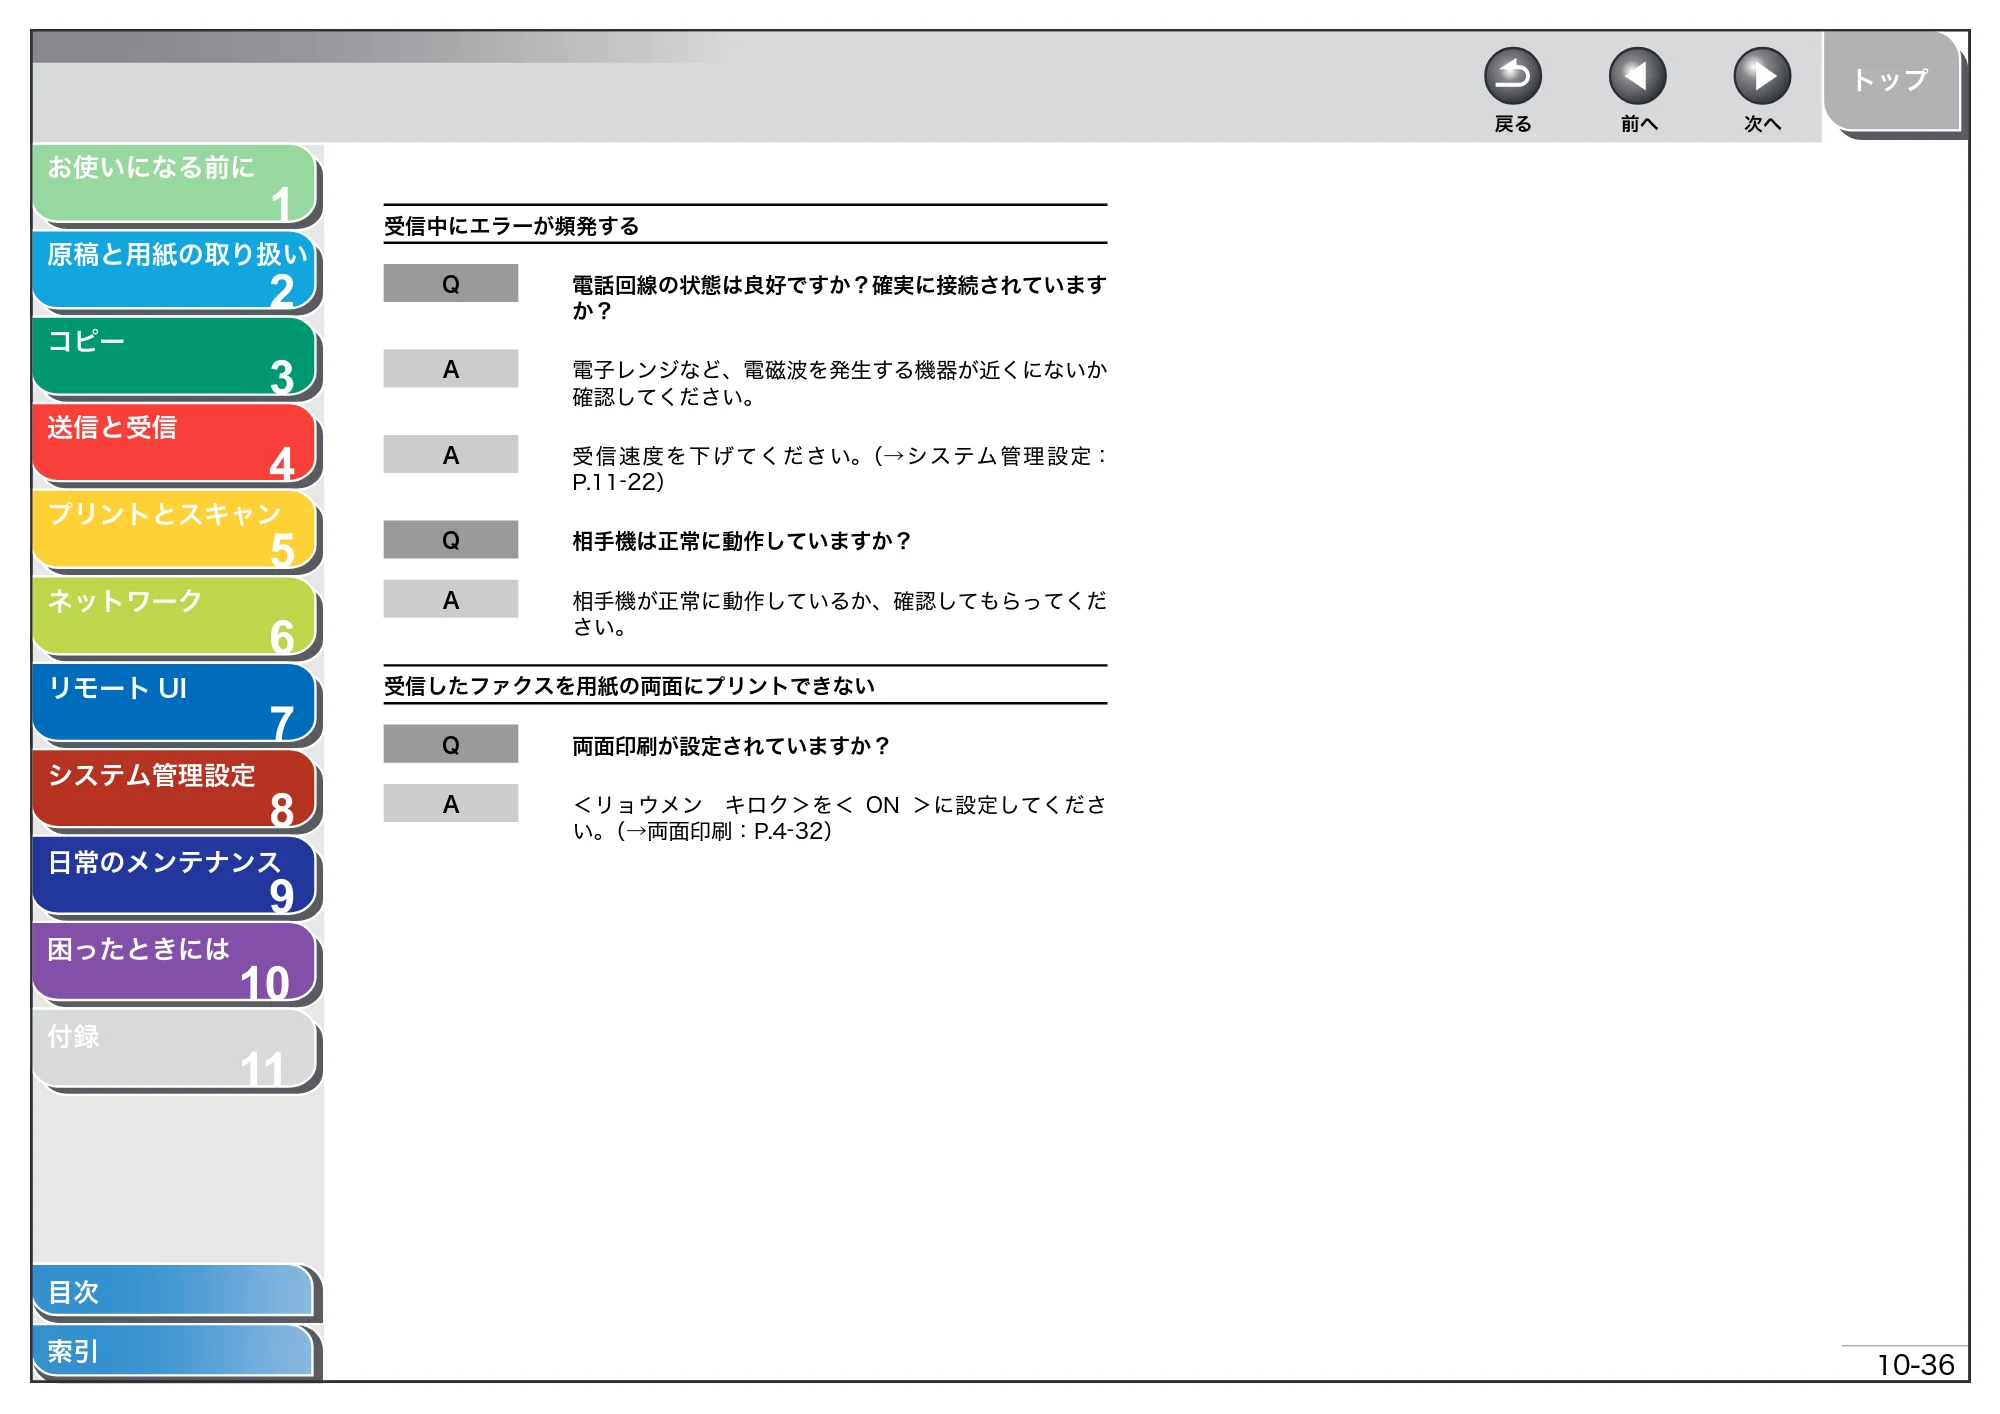Click heading 受信中にエラーが頻発する

tap(511, 226)
